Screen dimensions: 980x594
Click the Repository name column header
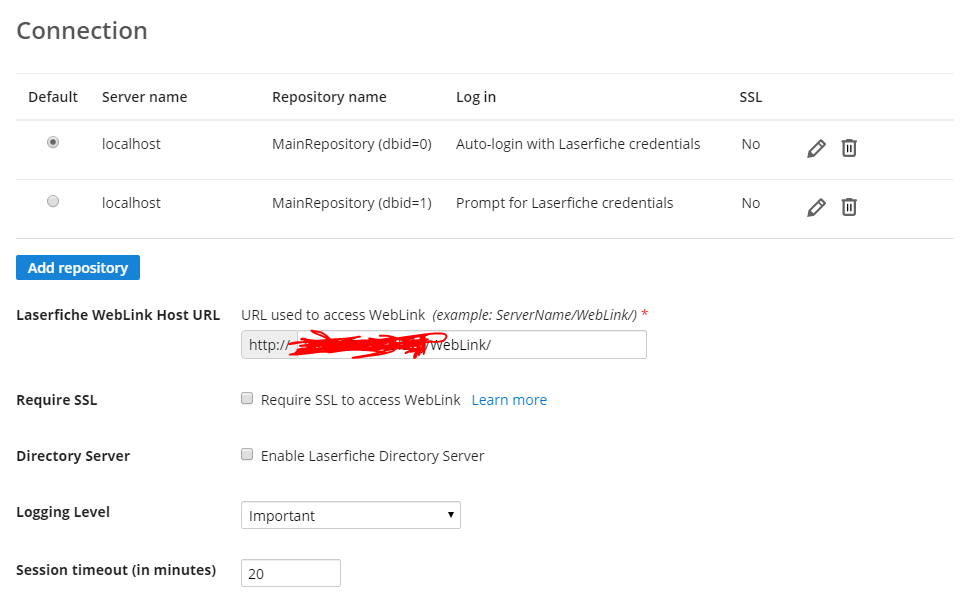(x=329, y=97)
